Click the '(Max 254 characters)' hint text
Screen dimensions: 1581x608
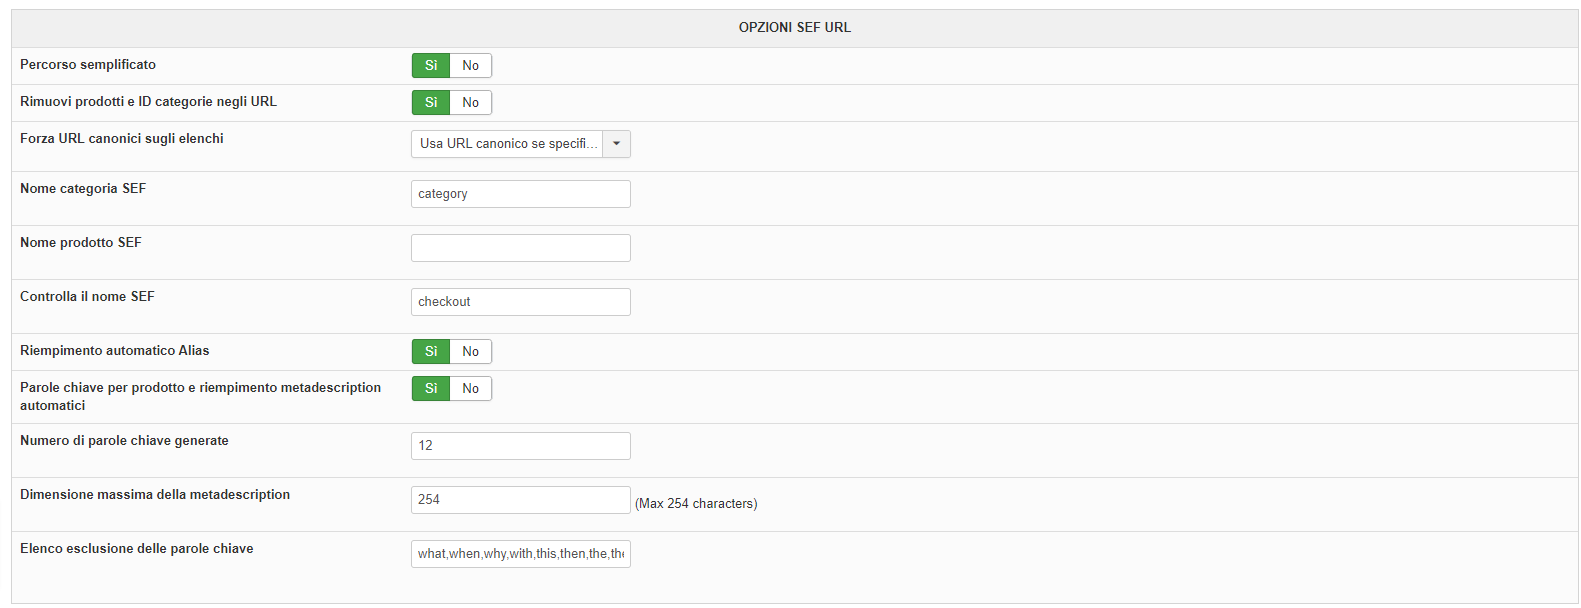(696, 504)
